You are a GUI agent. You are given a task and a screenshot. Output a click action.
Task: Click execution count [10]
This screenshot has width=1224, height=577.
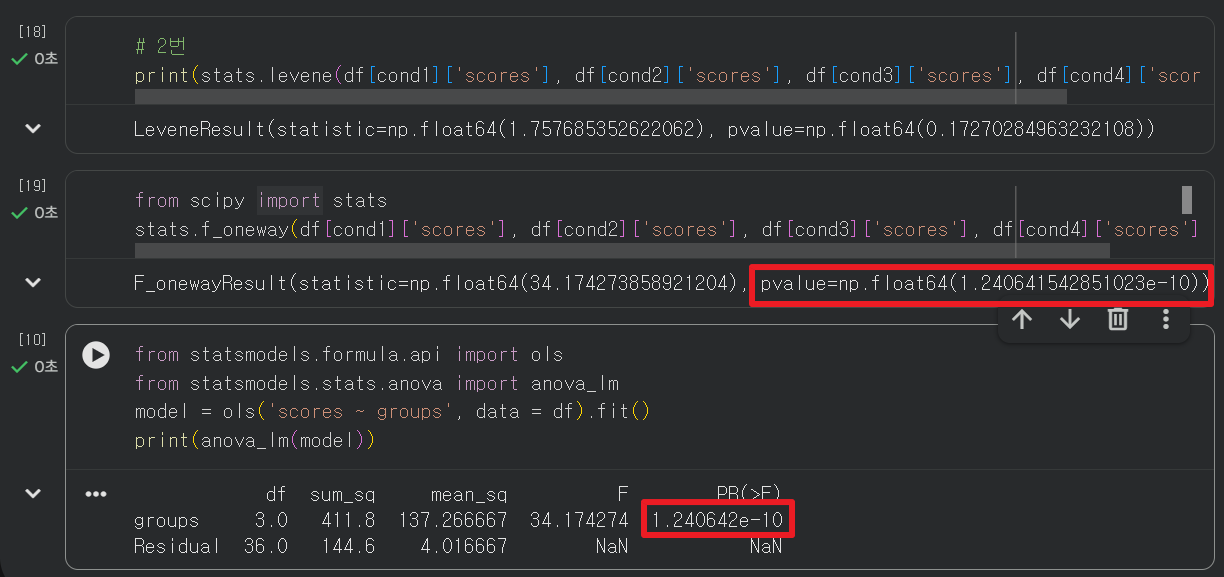click(x=33, y=340)
